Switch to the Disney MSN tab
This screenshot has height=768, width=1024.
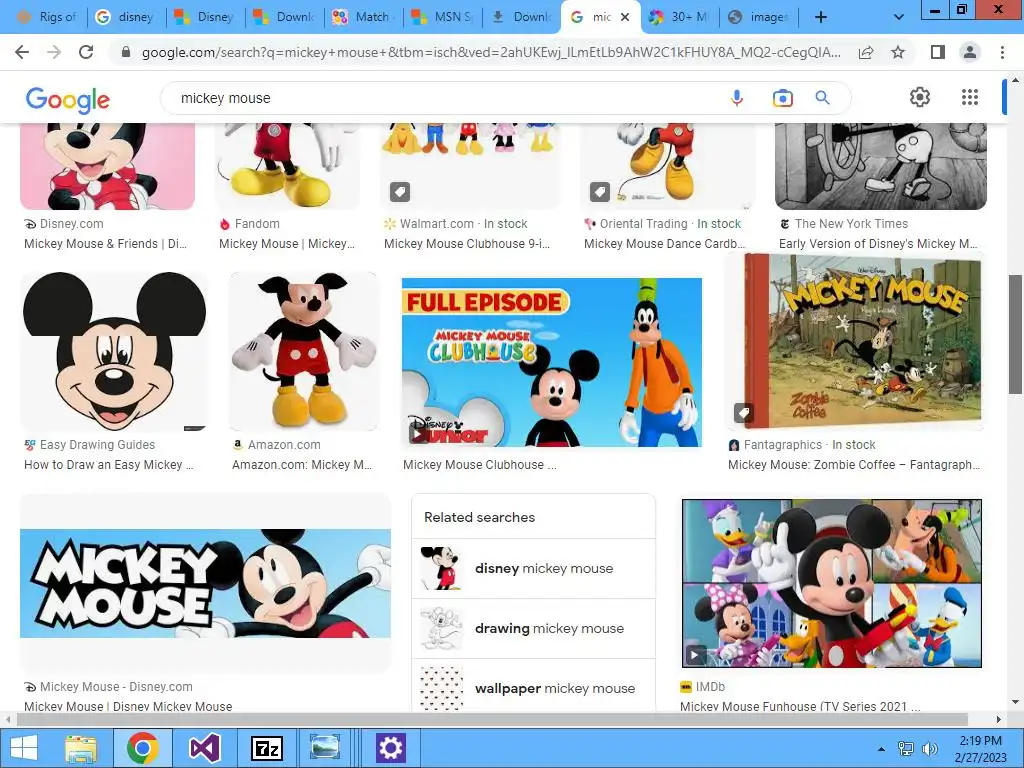point(205,17)
